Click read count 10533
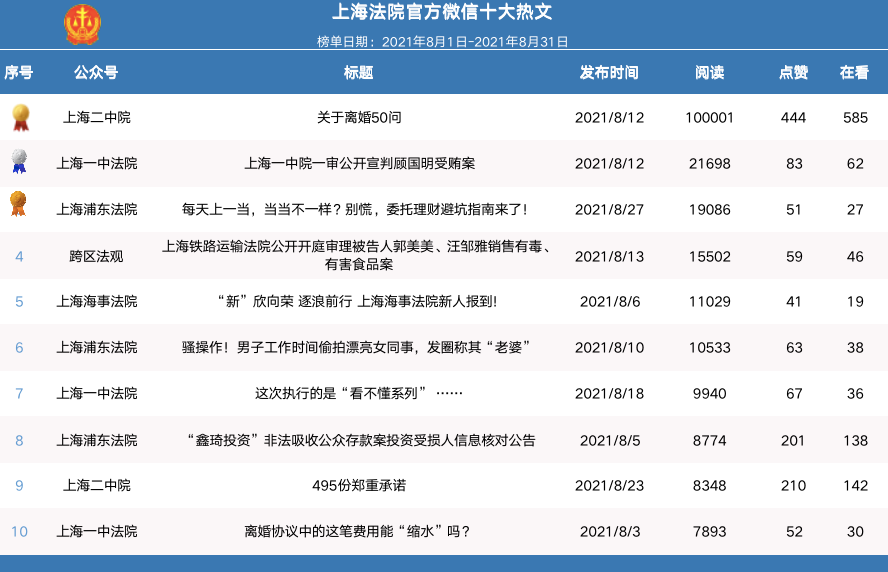Viewport: 888px width, 572px height. pyautogui.click(x=710, y=347)
